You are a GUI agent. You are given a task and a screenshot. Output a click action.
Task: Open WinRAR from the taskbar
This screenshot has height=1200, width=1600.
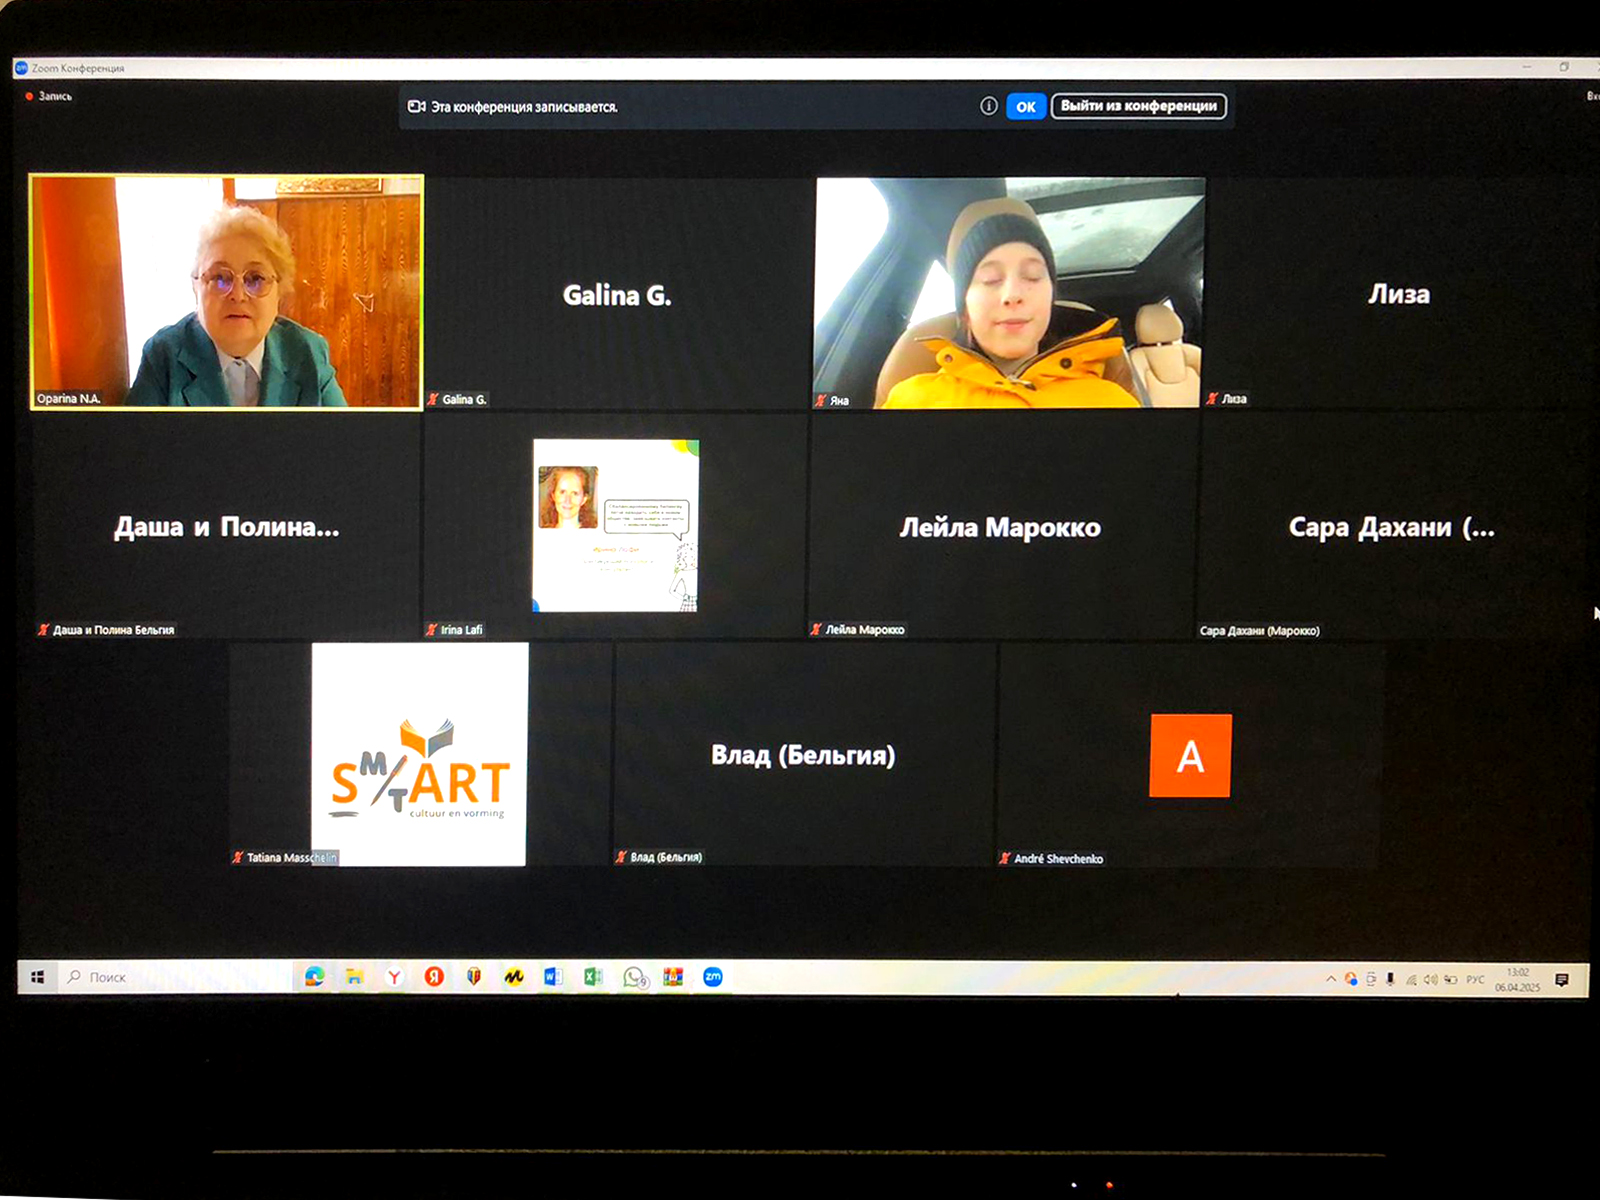pyautogui.click(x=673, y=977)
